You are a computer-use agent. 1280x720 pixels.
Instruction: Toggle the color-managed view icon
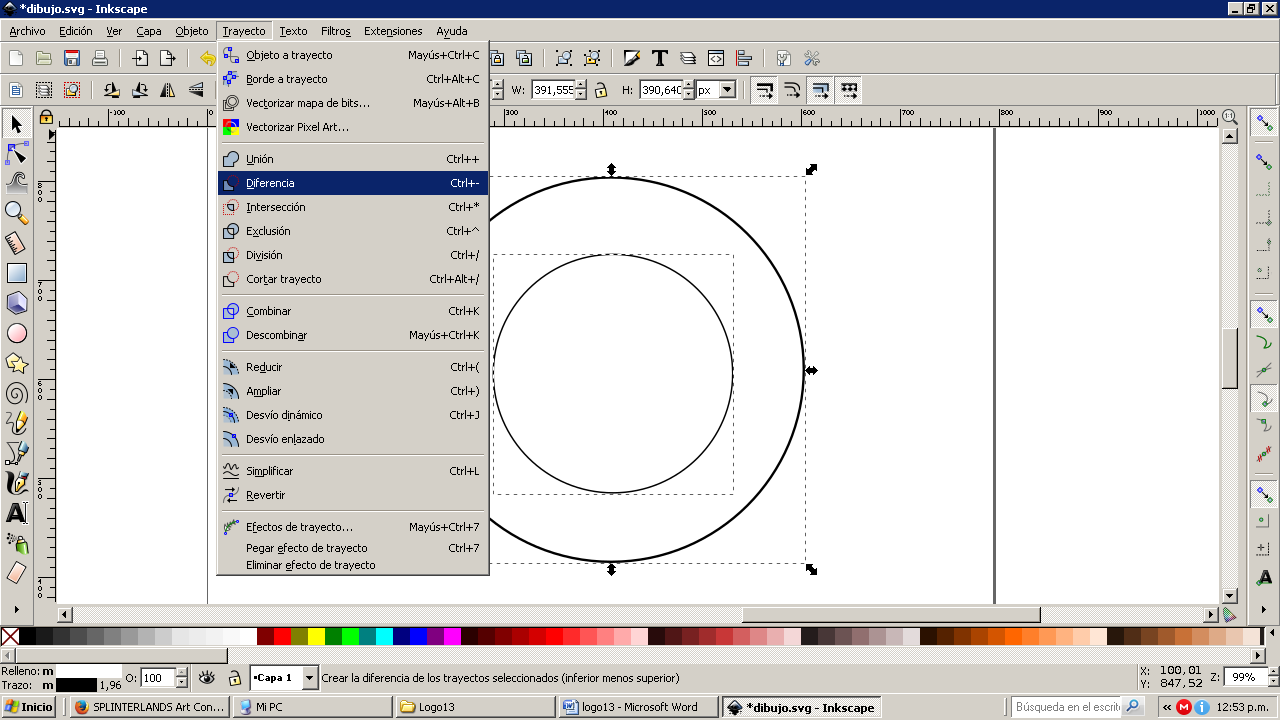pos(1229,615)
